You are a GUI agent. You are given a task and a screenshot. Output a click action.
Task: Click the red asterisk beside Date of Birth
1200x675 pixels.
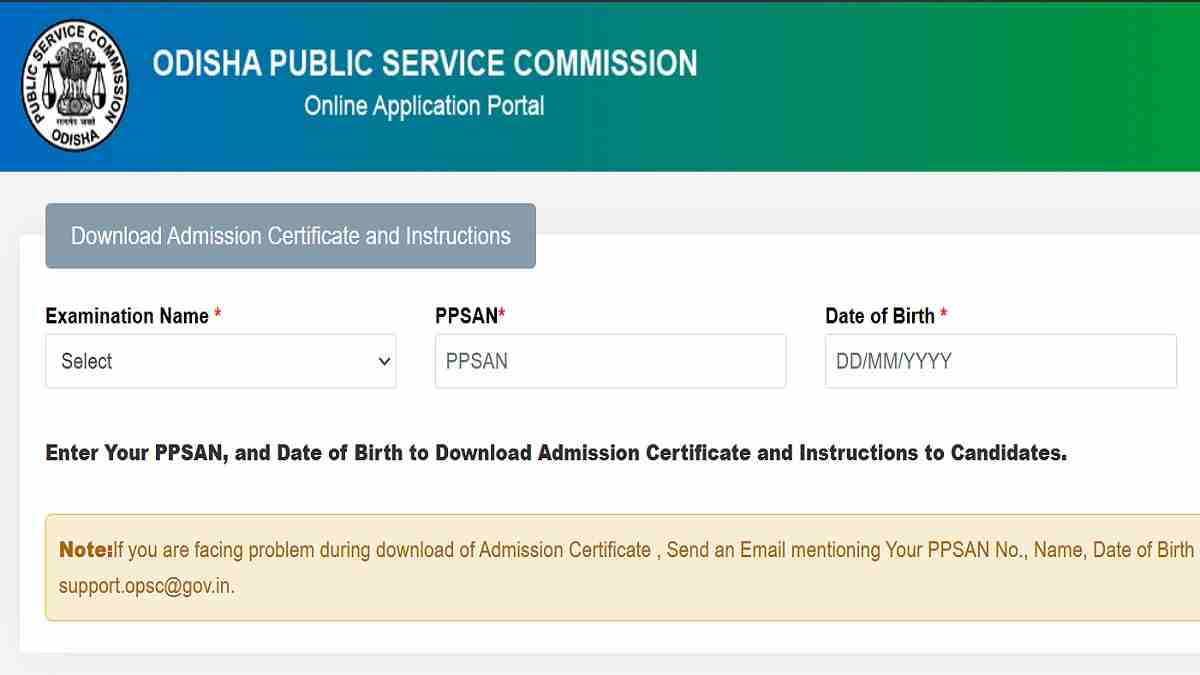944,314
